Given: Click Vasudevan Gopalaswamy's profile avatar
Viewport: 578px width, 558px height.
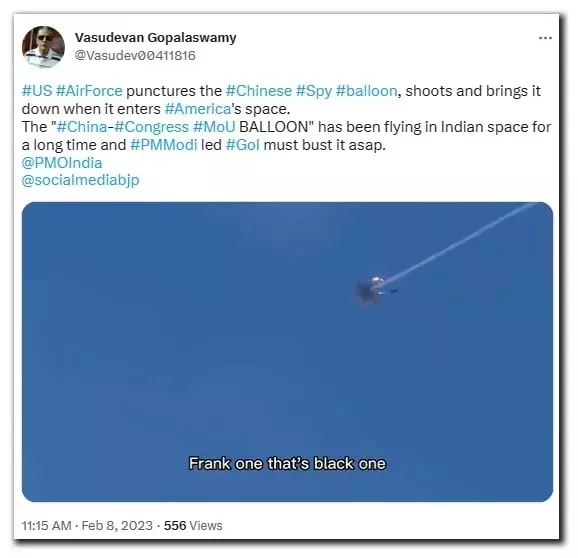Looking at the screenshot, I should point(43,47).
